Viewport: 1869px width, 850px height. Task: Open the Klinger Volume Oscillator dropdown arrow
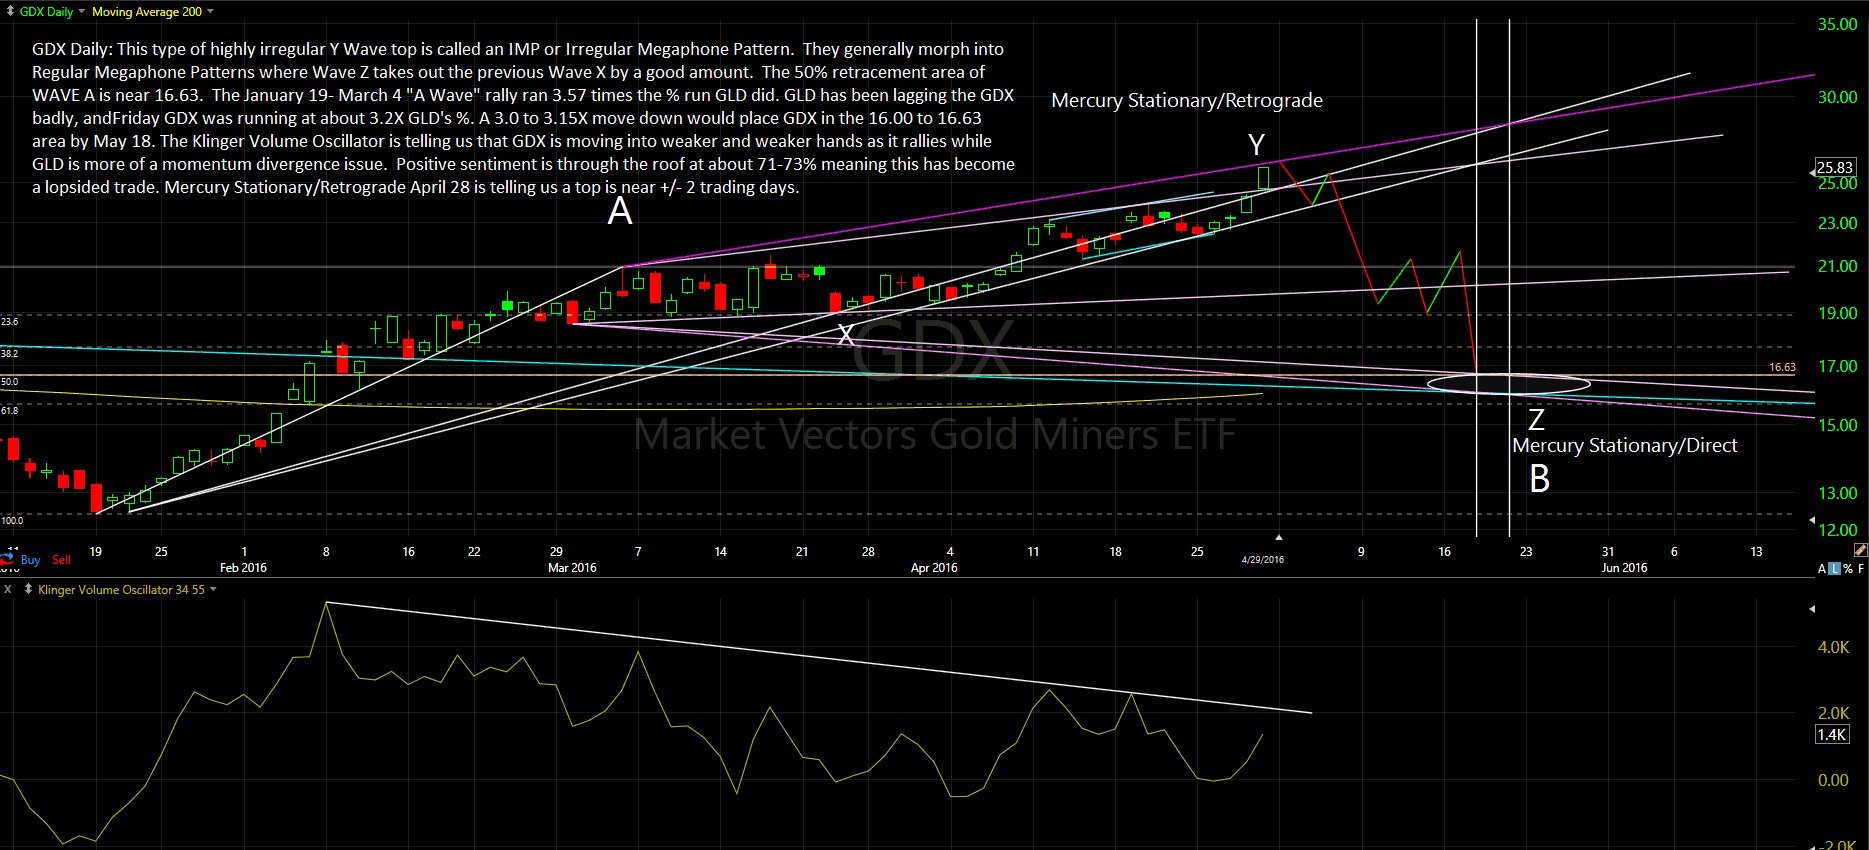coord(213,590)
